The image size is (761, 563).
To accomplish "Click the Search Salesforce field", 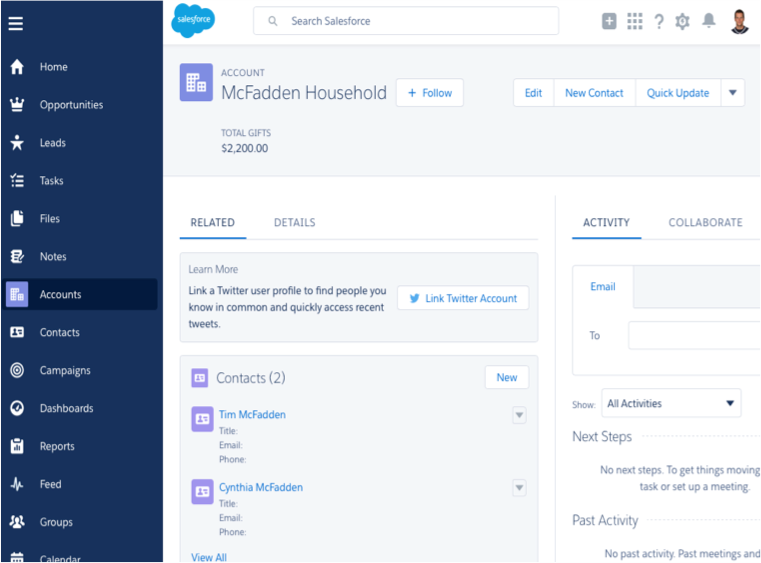I will click(406, 21).
